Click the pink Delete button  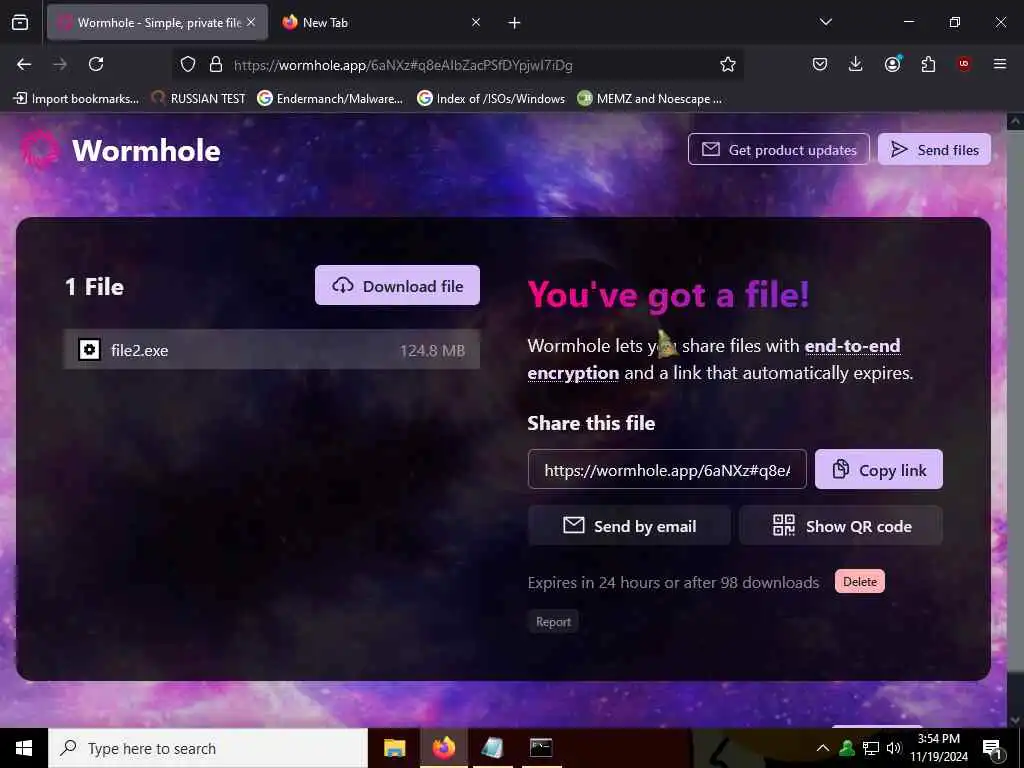coord(859,581)
